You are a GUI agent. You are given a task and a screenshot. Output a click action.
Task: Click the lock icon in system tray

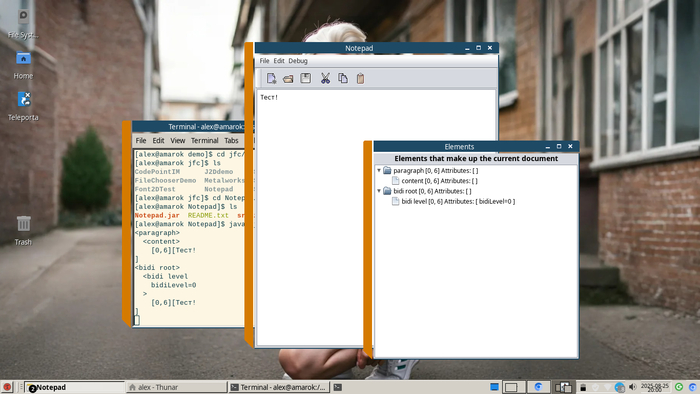pyautogui.click(x=583, y=387)
